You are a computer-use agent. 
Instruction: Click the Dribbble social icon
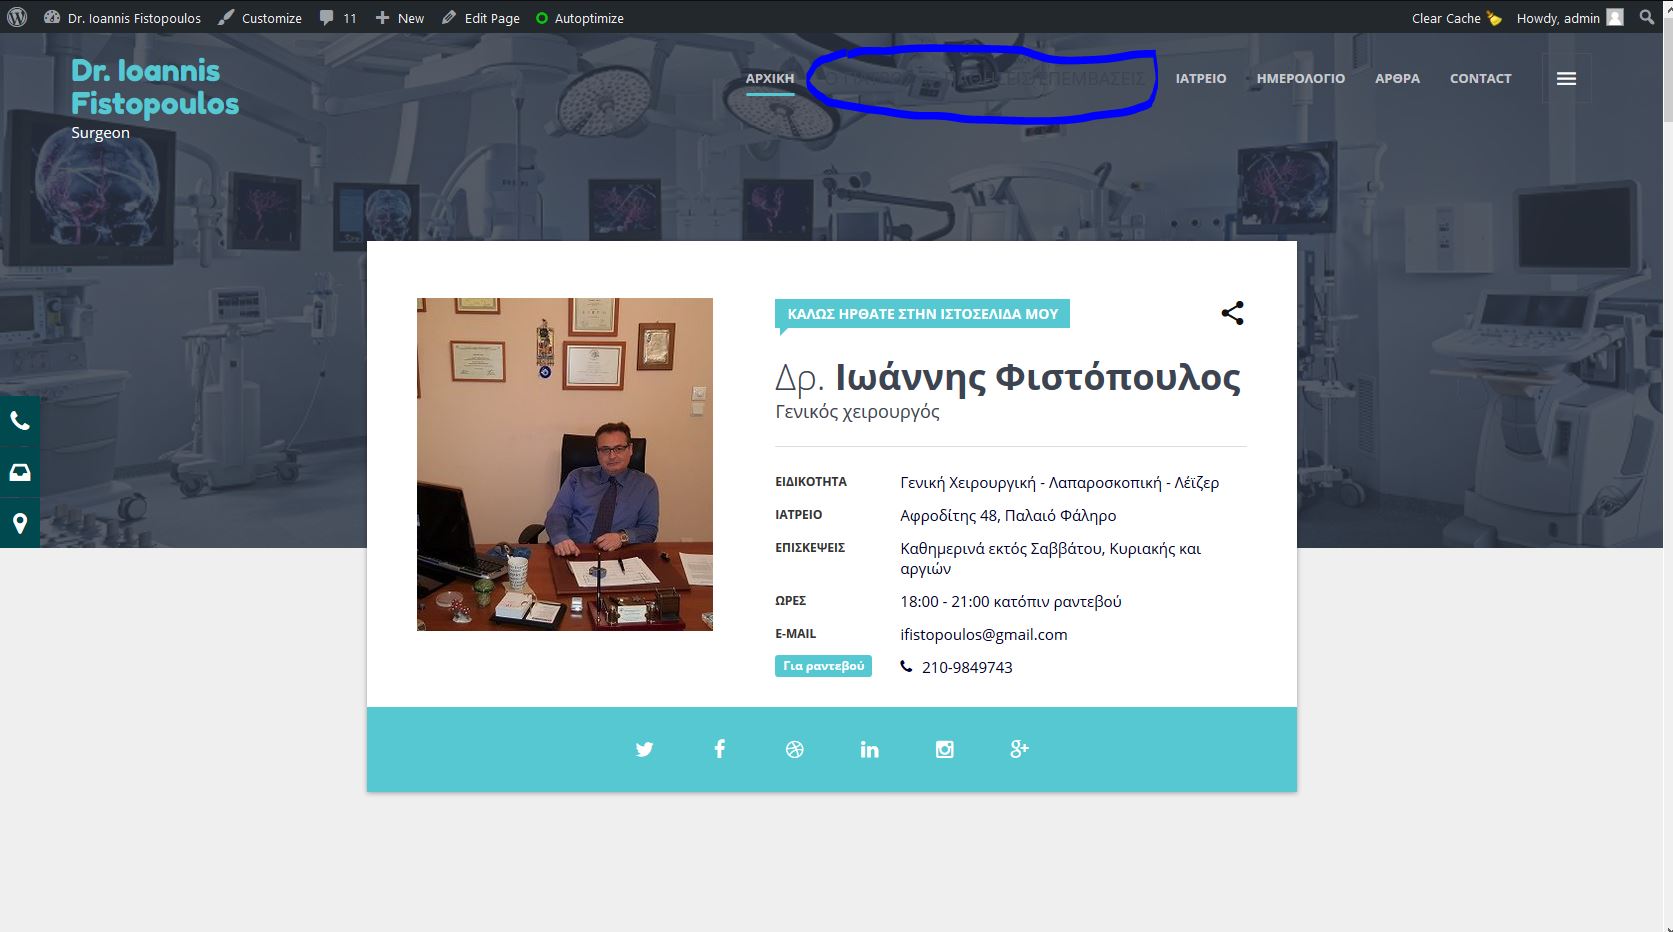coord(794,749)
